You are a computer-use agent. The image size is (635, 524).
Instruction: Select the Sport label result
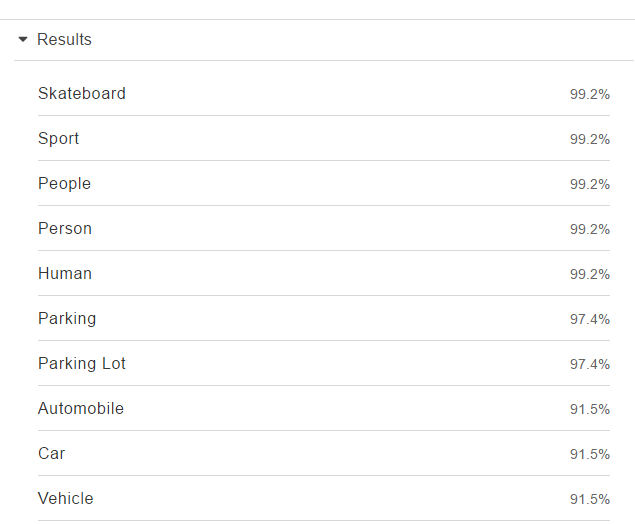point(324,138)
